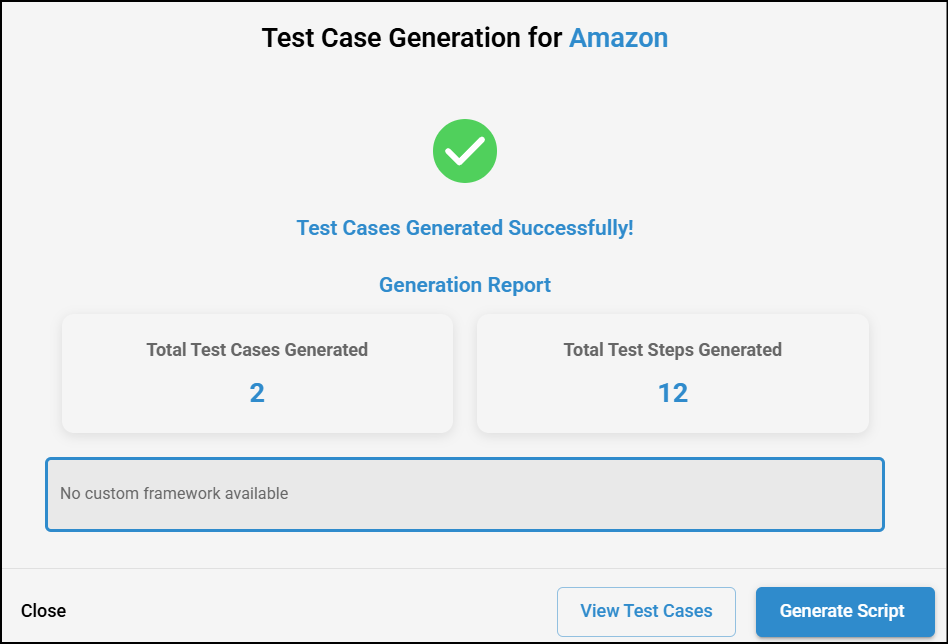Click the Generation Report heading
The height and width of the screenshot is (644, 948).
(465, 285)
